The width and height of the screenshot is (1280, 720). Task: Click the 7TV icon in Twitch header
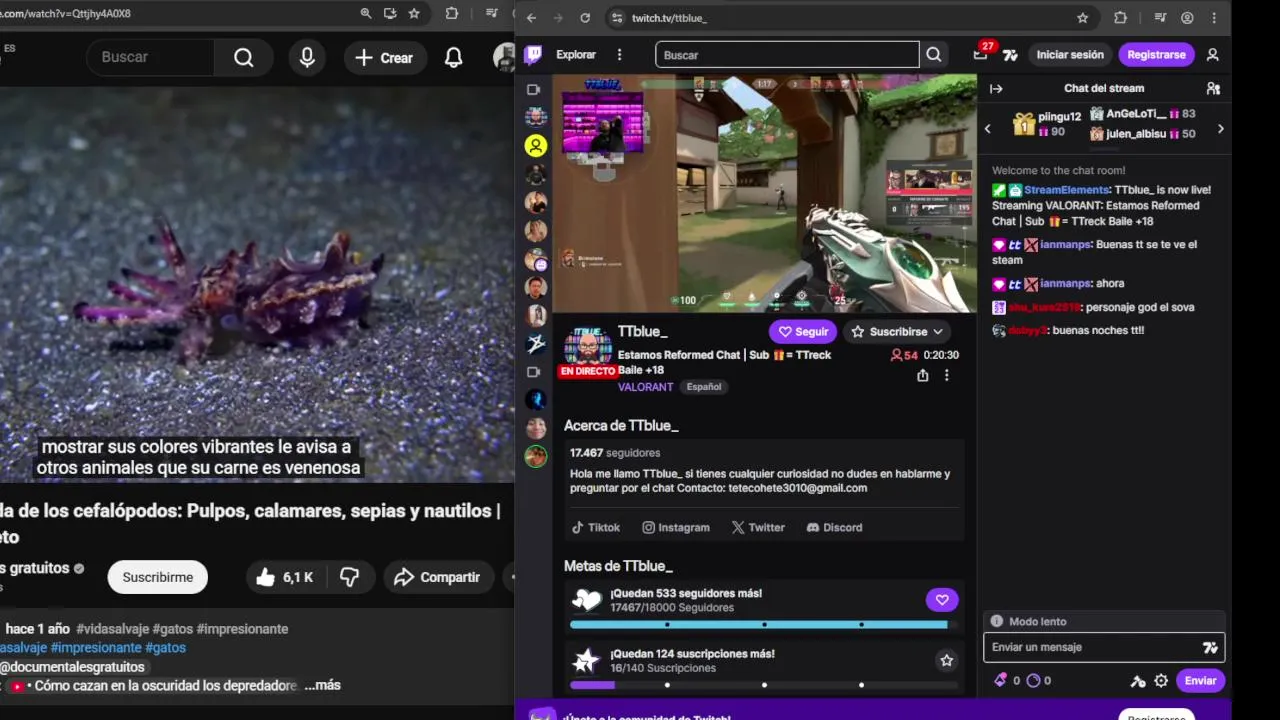tap(1010, 55)
